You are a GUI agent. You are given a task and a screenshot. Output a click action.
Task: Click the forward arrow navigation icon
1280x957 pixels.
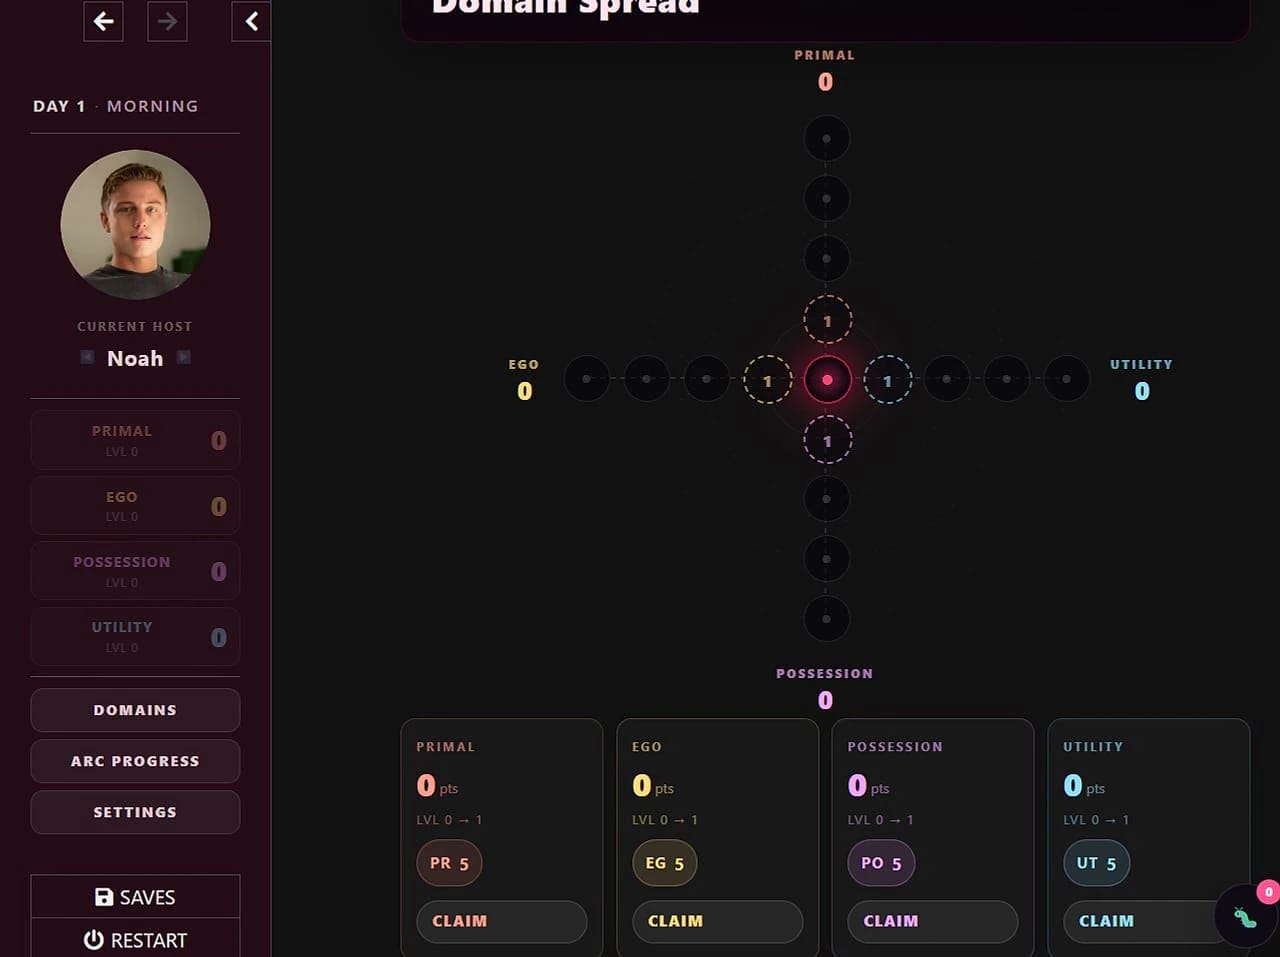click(x=167, y=21)
